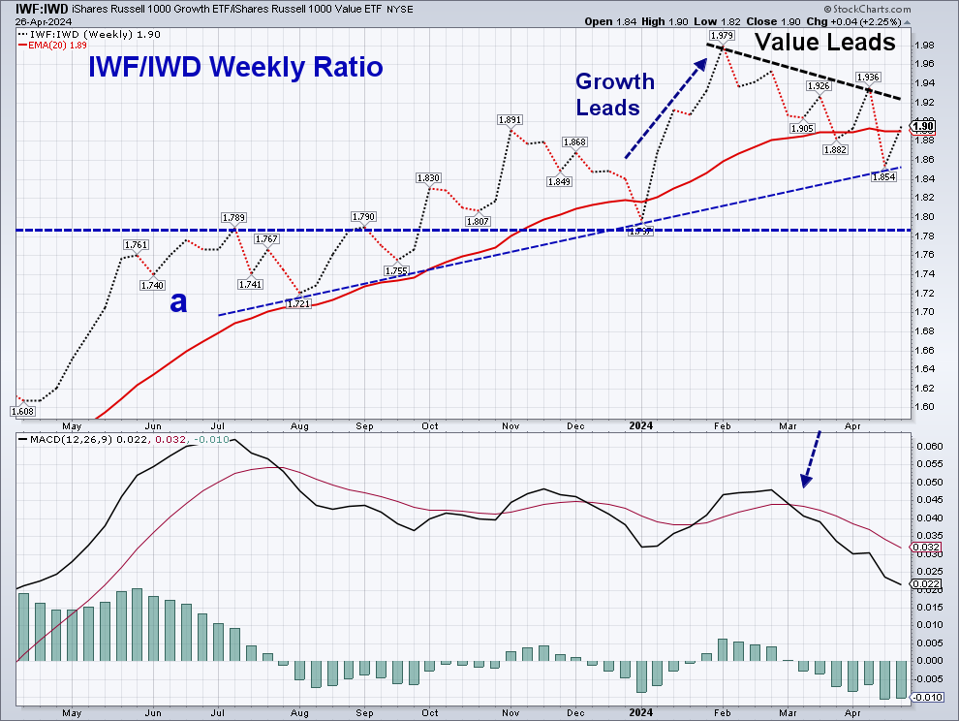Click the 2024 label on the upper time axis
Screen dimensions: 959x721
(640, 425)
